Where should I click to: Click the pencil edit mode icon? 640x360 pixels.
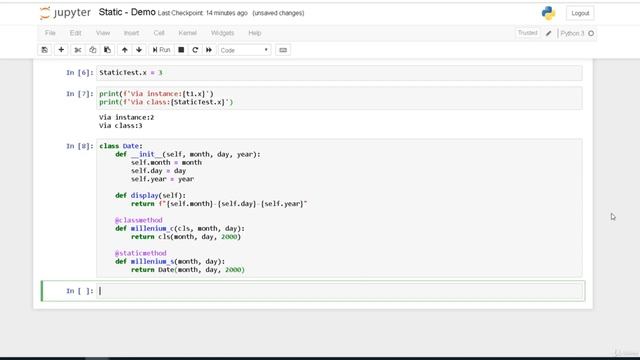pos(549,33)
